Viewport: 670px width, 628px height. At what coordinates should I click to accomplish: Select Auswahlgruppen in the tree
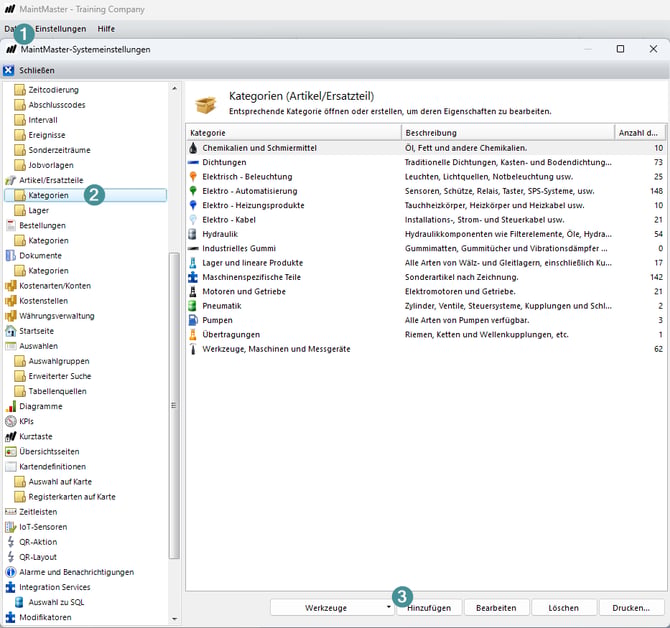59,361
